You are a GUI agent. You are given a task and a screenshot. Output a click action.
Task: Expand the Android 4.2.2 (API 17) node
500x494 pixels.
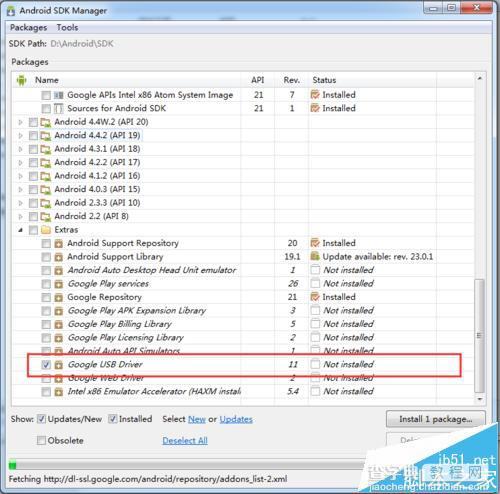pyautogui.click(x=20, y=163)
